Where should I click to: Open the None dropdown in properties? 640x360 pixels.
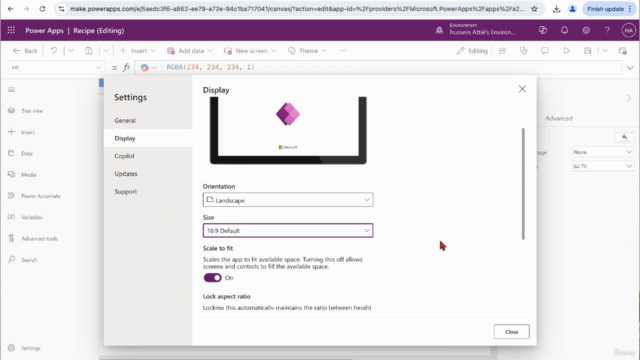click(602, 152)
